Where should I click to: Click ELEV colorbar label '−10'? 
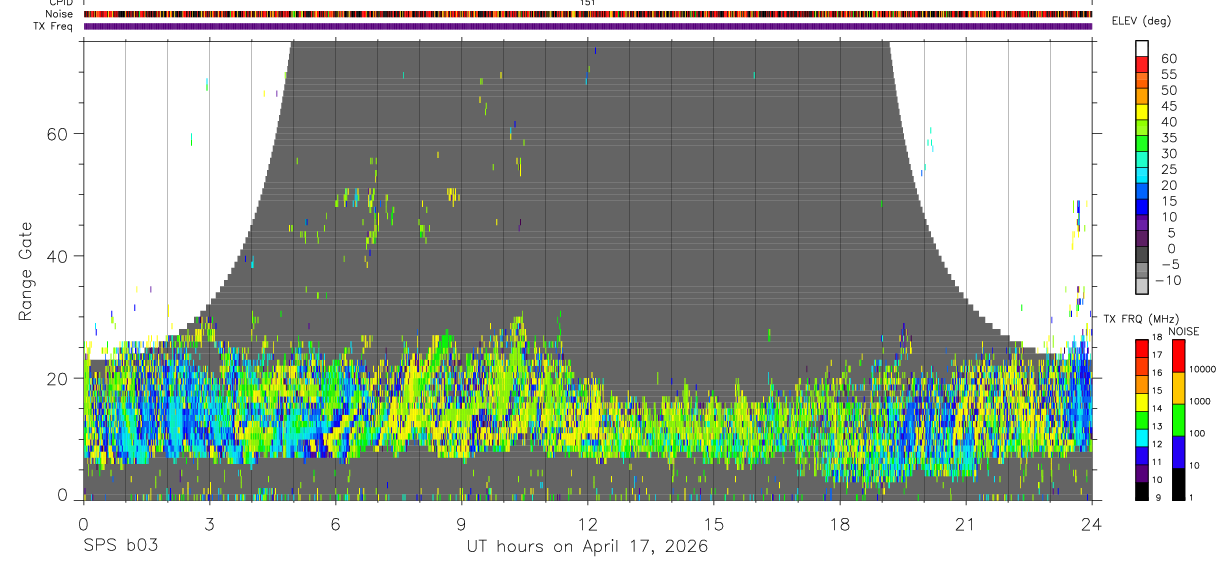point(1169,280)
